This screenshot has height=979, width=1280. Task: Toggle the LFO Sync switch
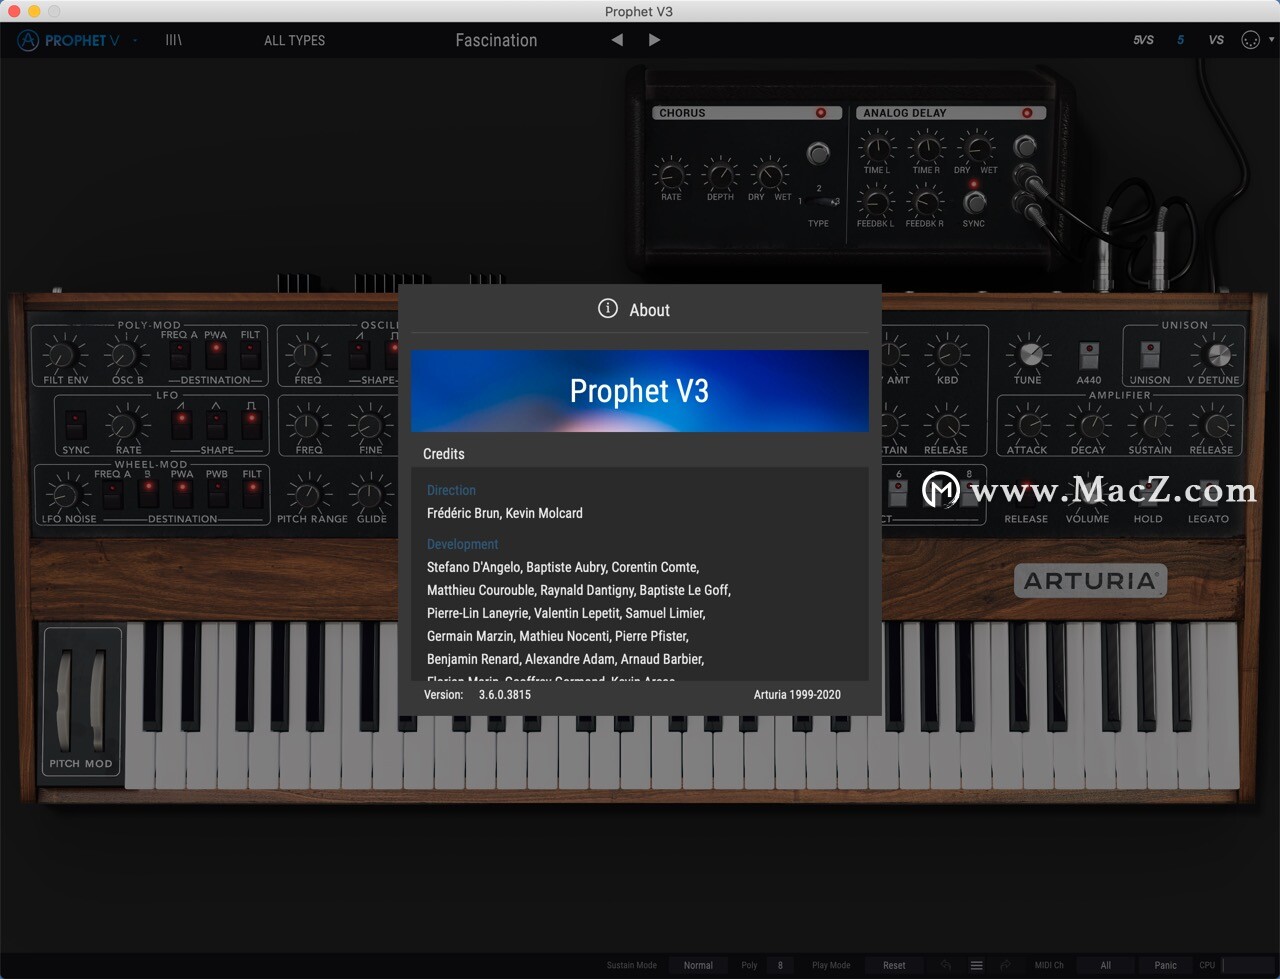click(x=75, y=424)
